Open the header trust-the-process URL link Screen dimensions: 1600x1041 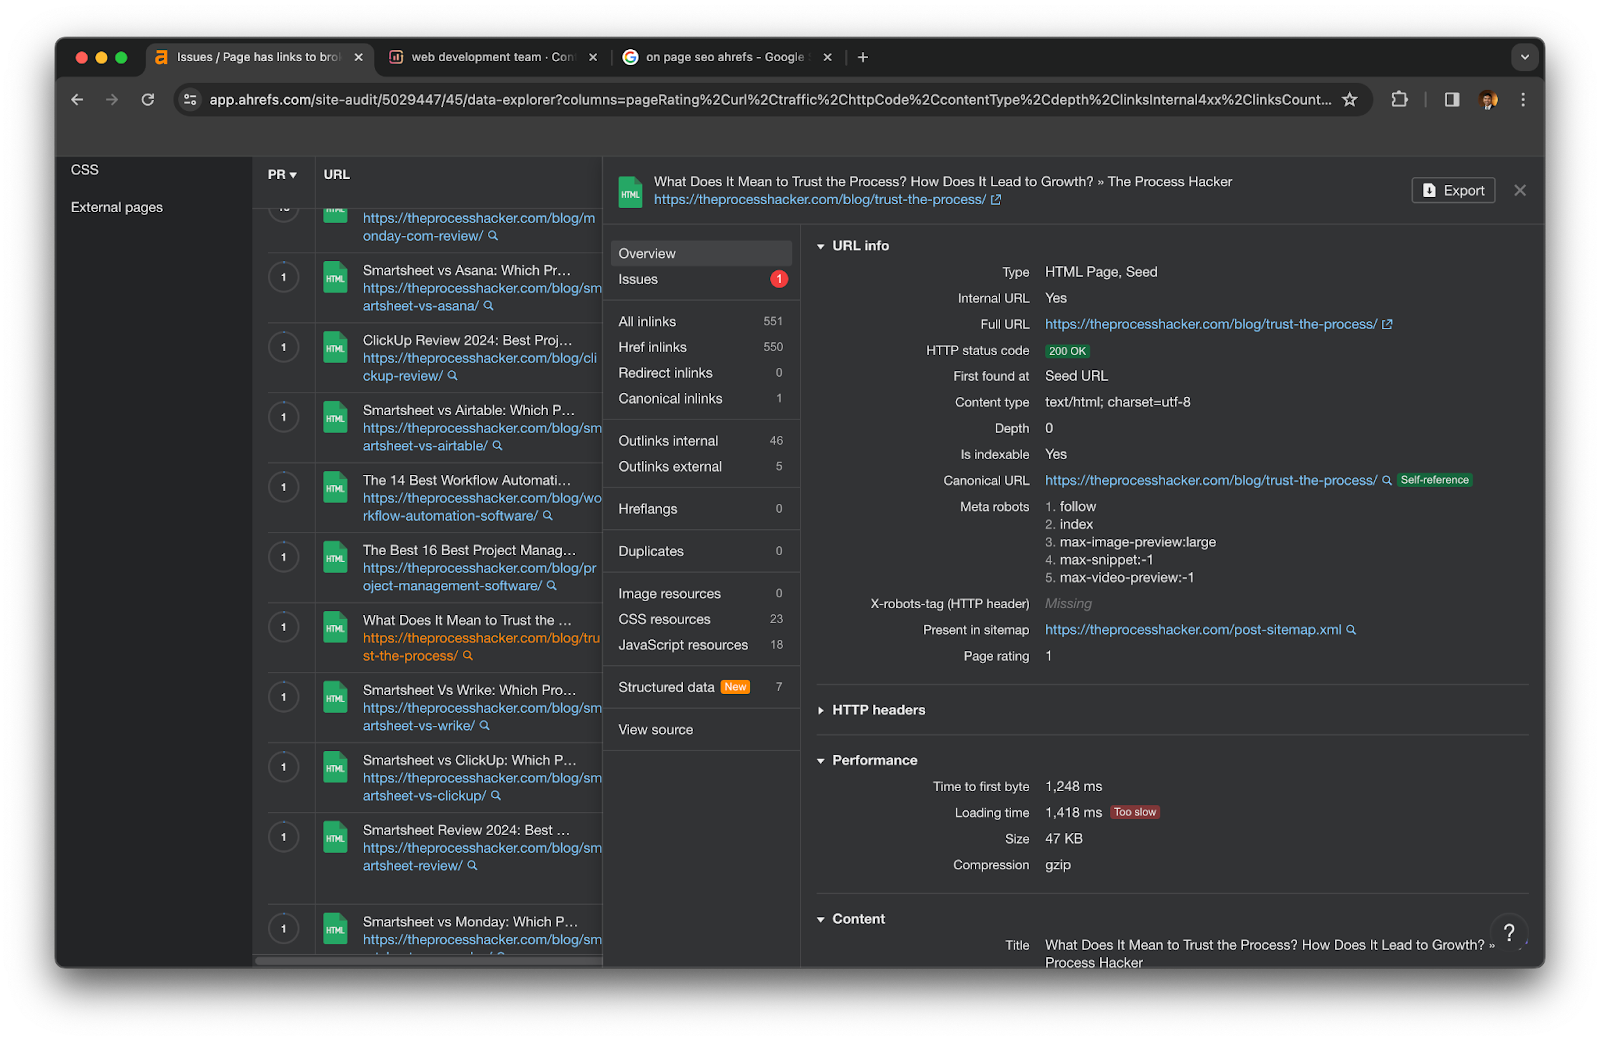coord(820,200)
